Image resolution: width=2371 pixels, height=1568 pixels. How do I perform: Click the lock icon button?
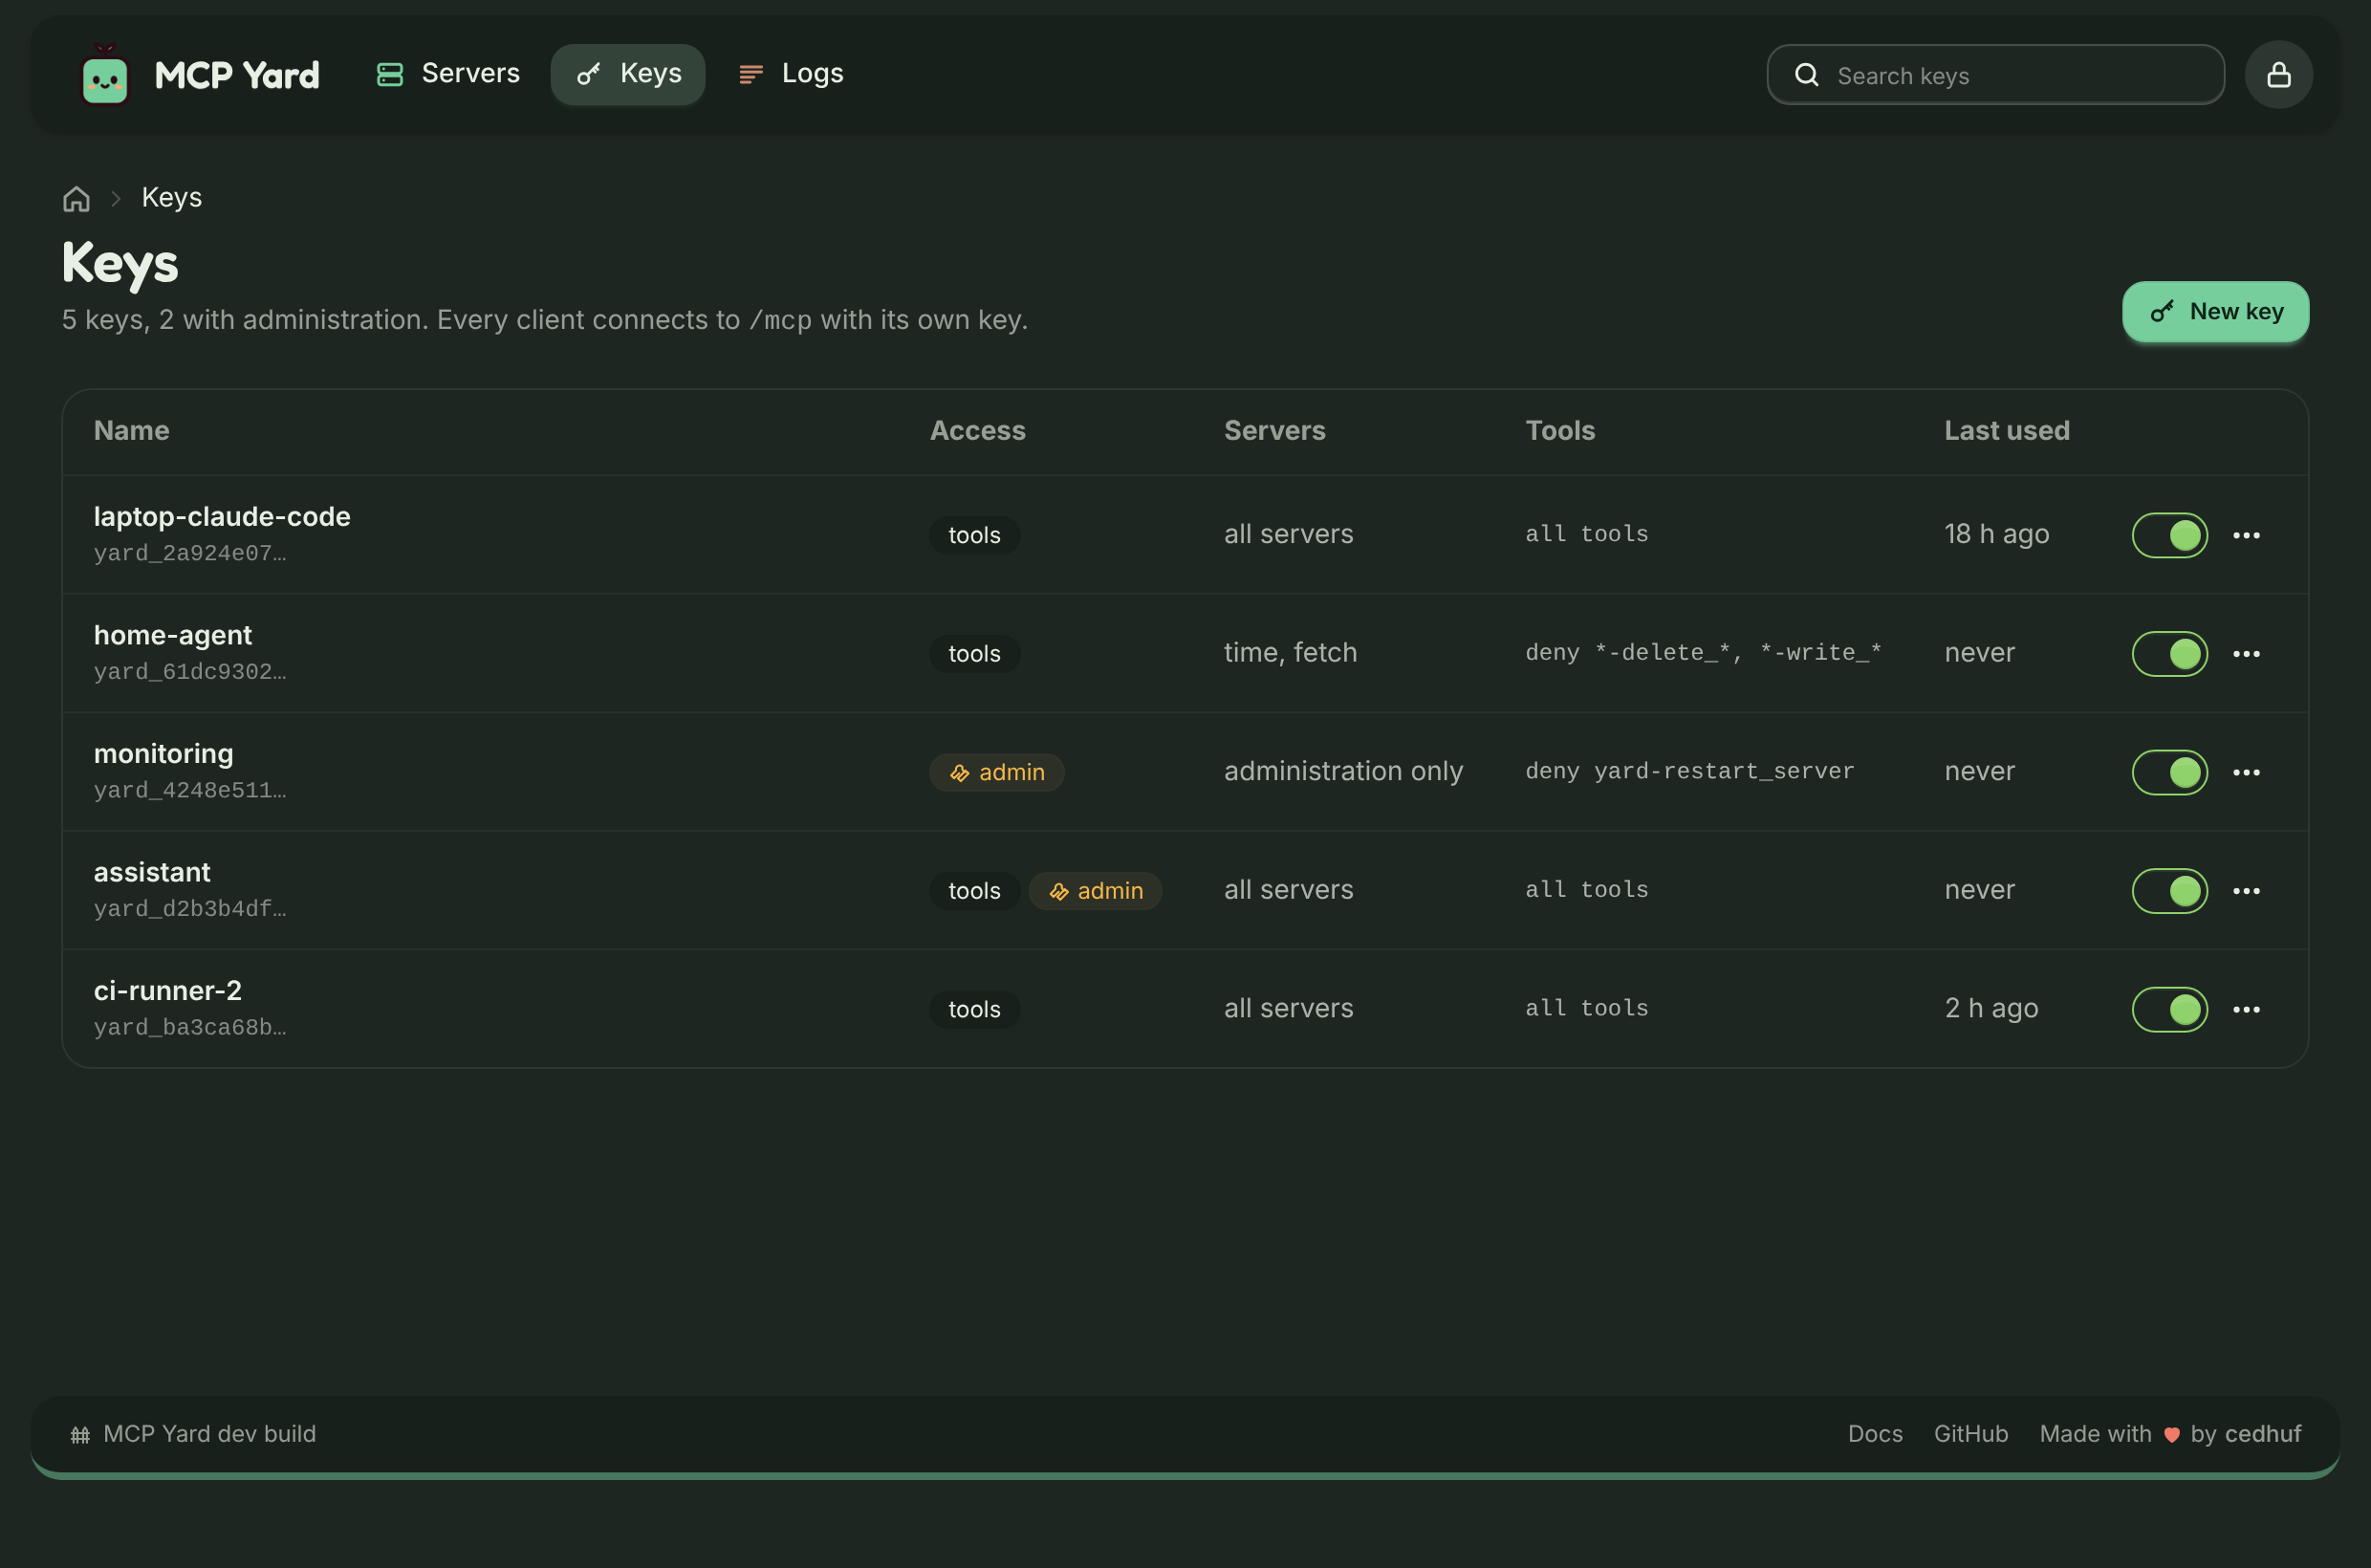pyautogui.click(x=2278, y=75)
